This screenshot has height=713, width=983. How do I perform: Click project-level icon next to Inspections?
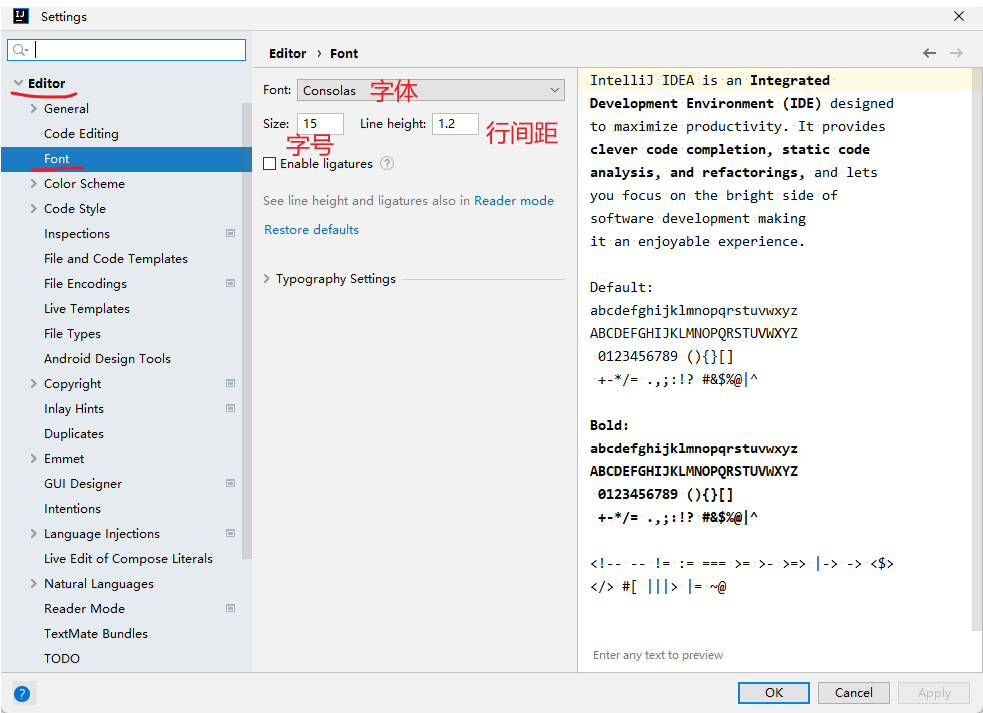(x=230, y=233)
